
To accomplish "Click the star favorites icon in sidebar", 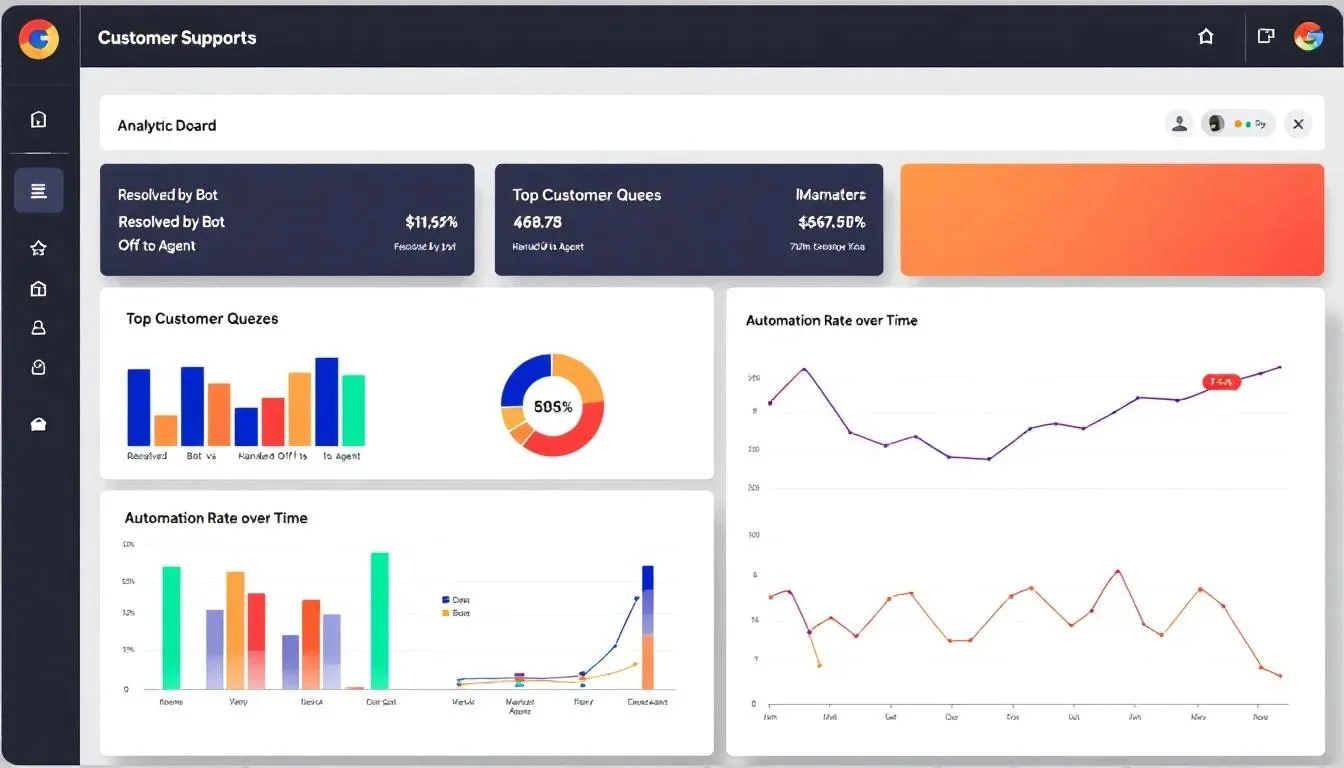I will pos(38,248).
